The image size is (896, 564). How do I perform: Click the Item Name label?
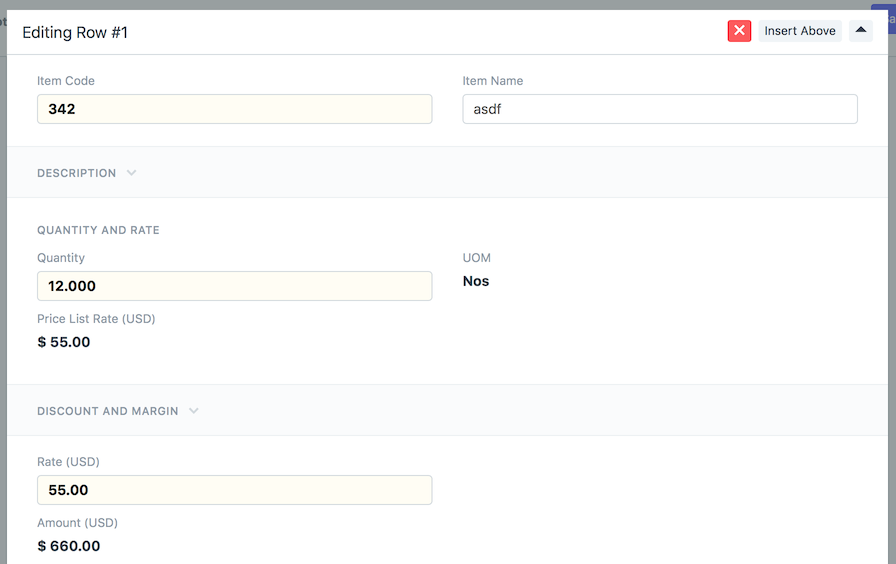pos(493,81)
